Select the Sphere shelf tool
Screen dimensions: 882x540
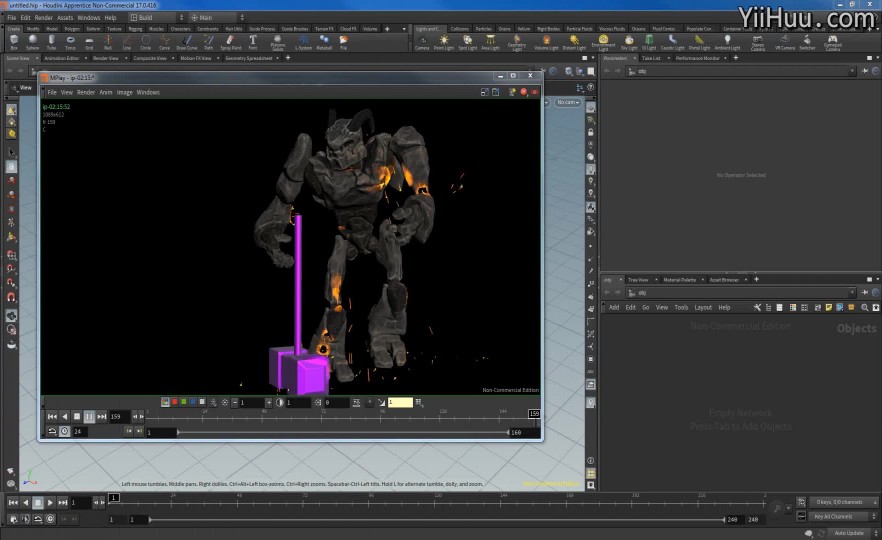[33, 42]
